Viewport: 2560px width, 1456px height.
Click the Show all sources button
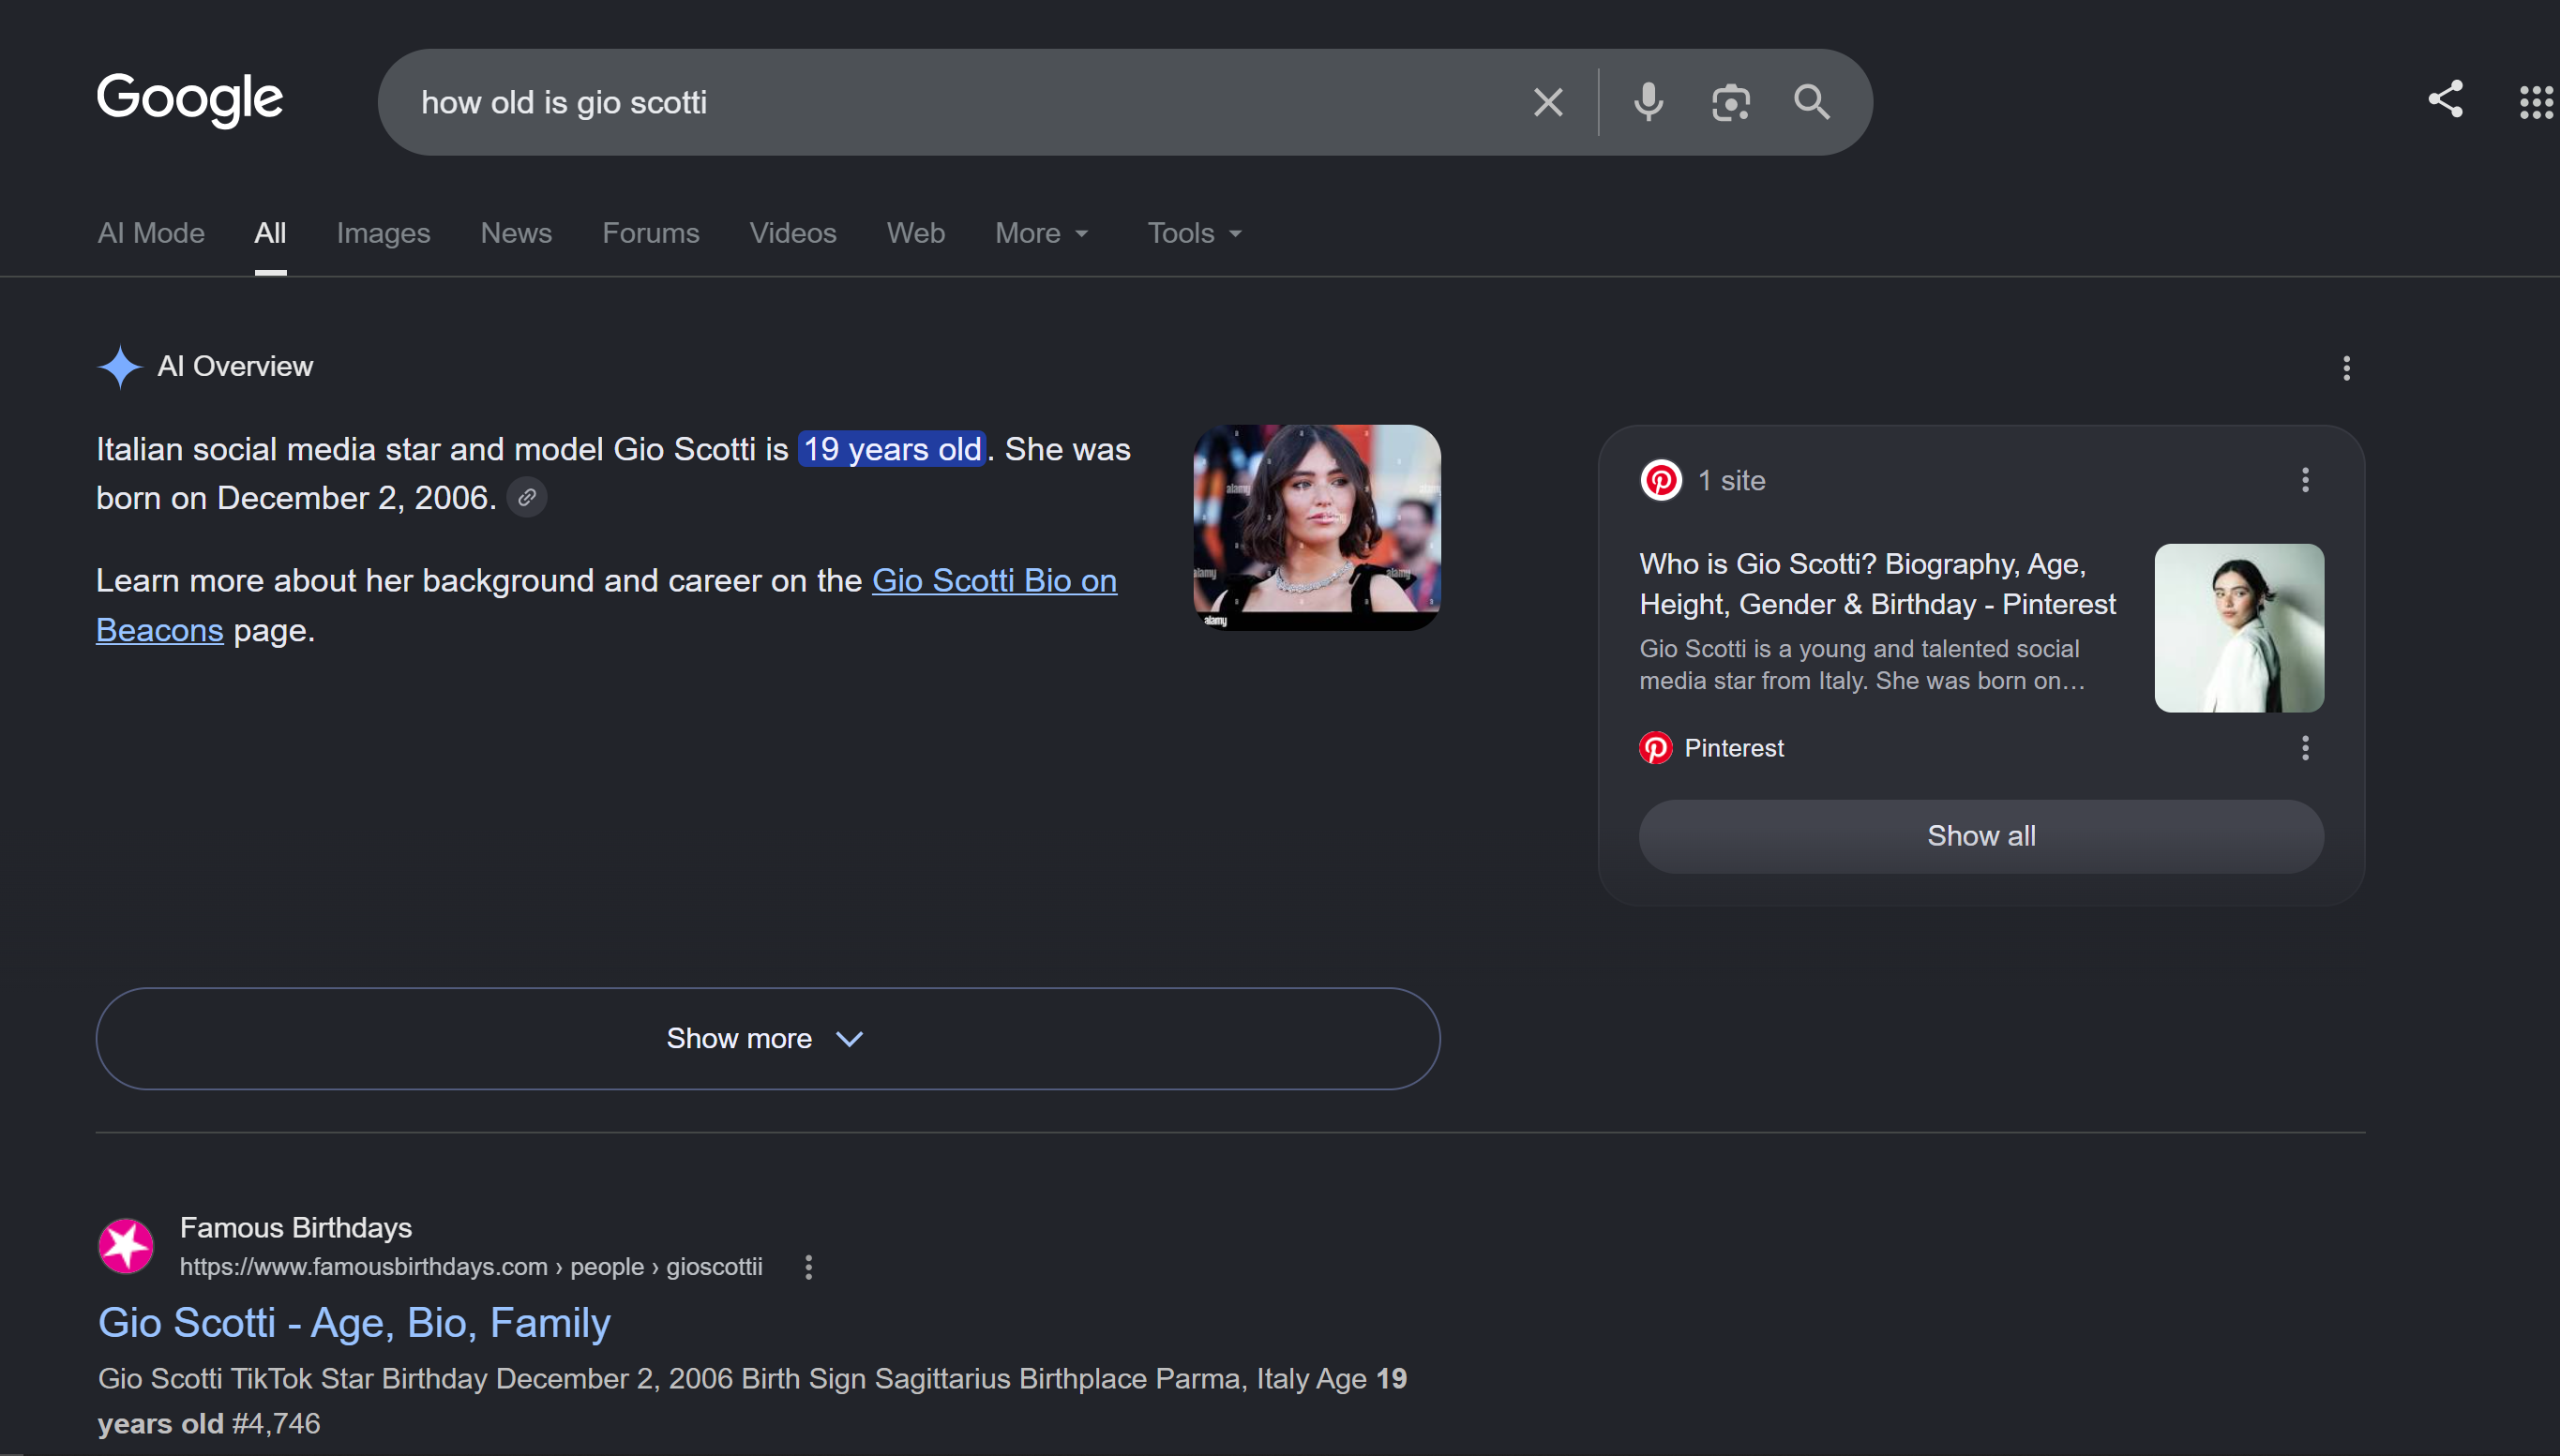pyautogui.click(x=1981, y=836)
